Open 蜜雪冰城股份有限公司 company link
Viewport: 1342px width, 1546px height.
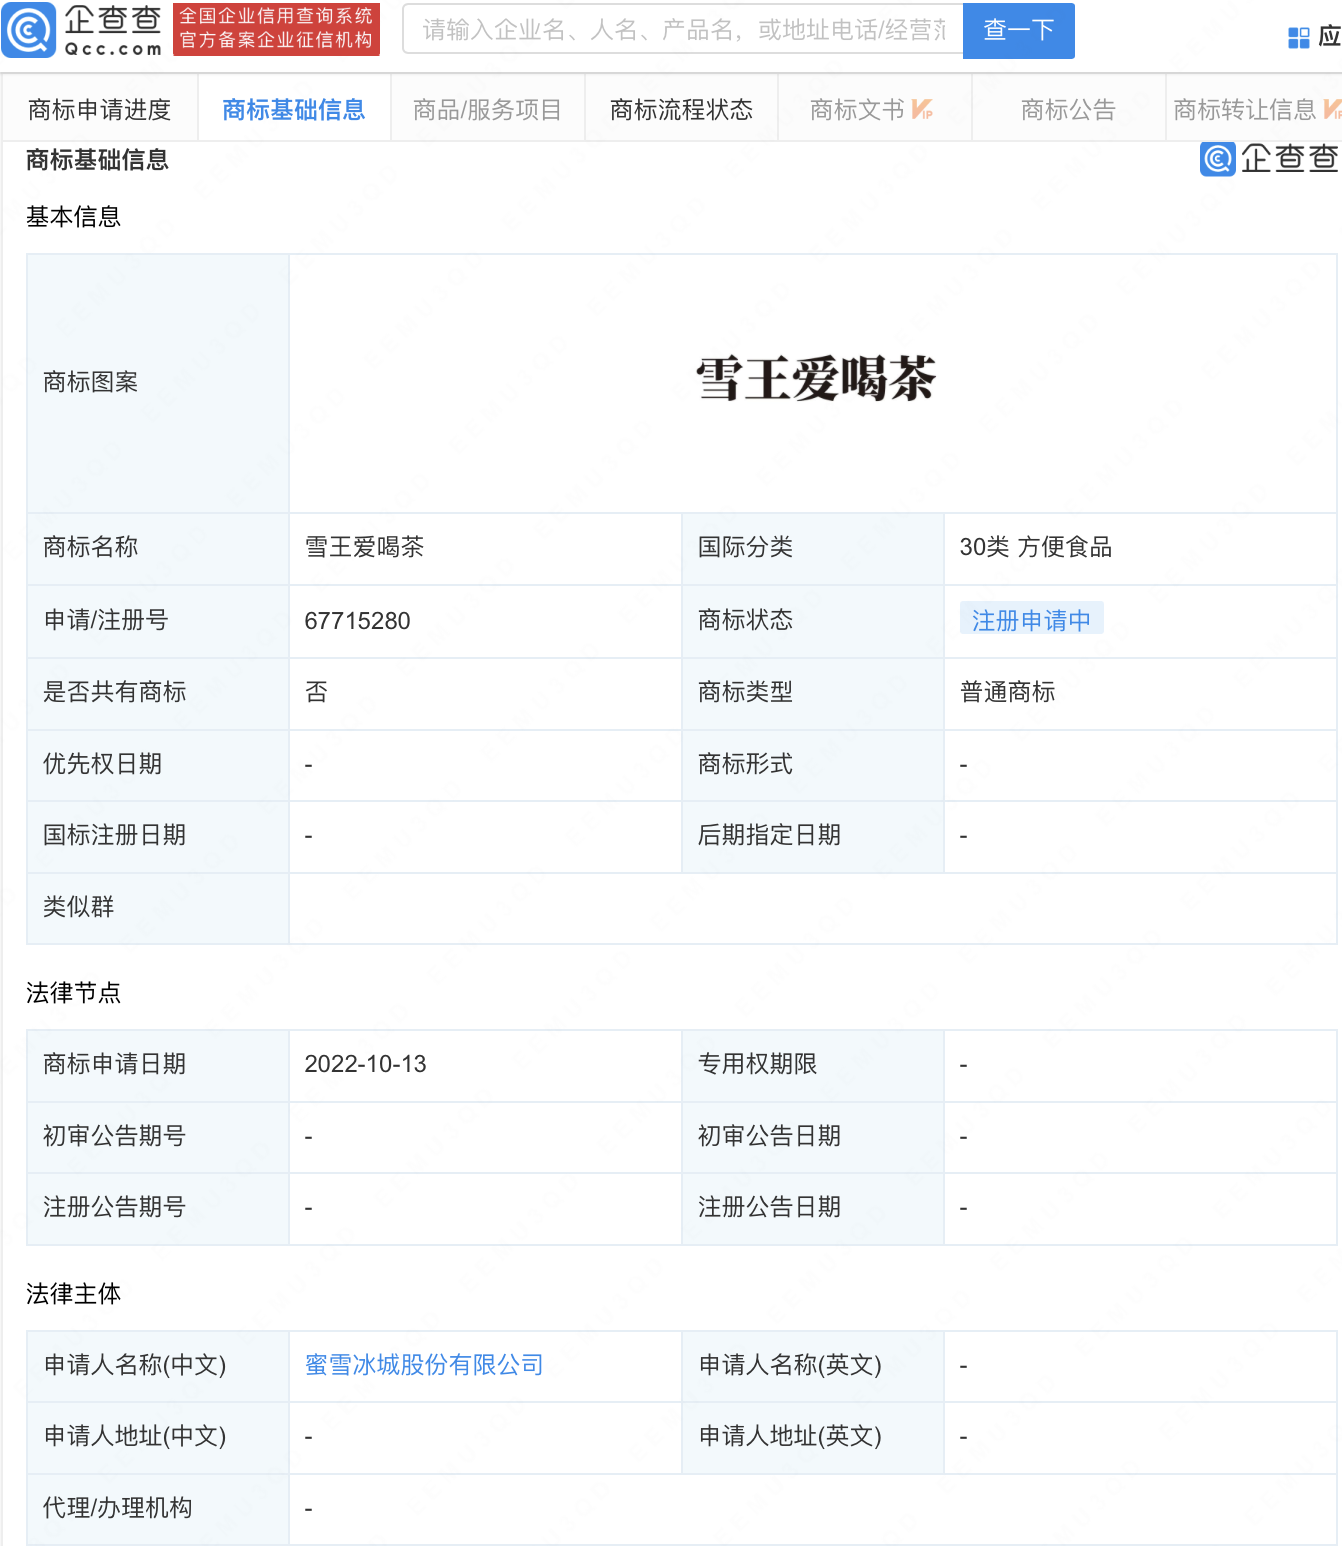tap(424, 1364)
